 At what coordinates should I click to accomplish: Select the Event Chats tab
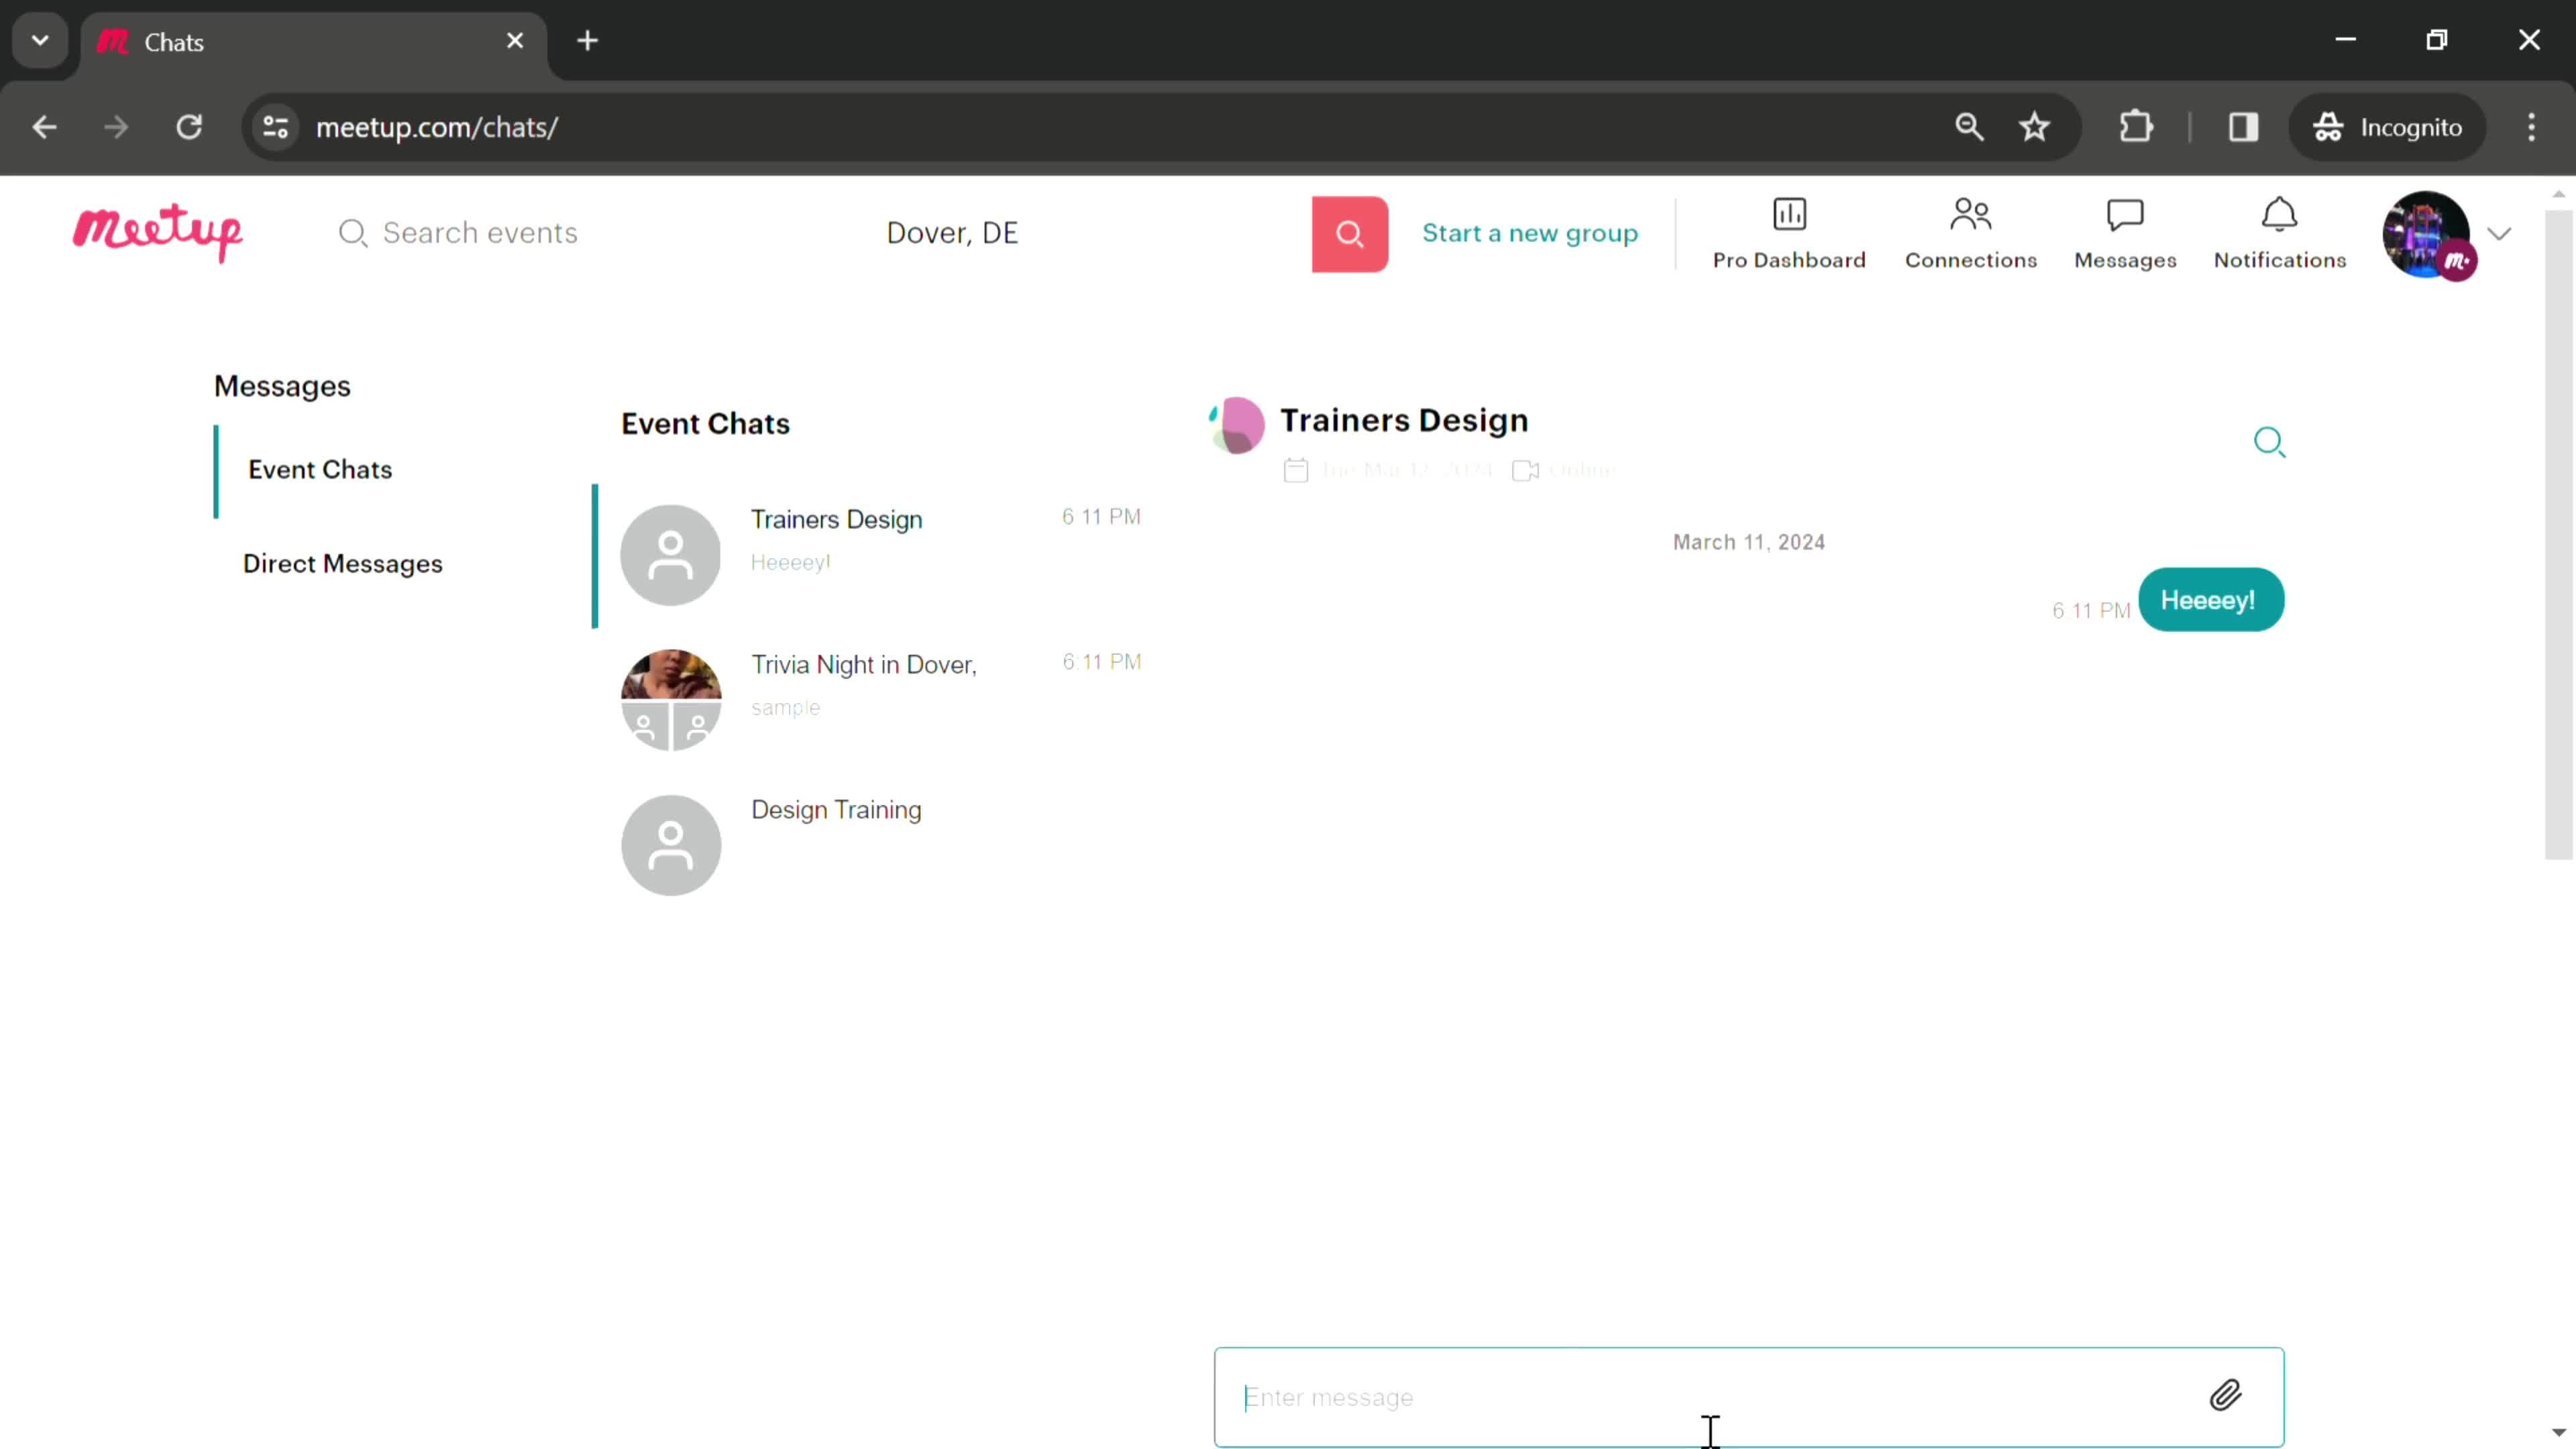coord(320,469)
